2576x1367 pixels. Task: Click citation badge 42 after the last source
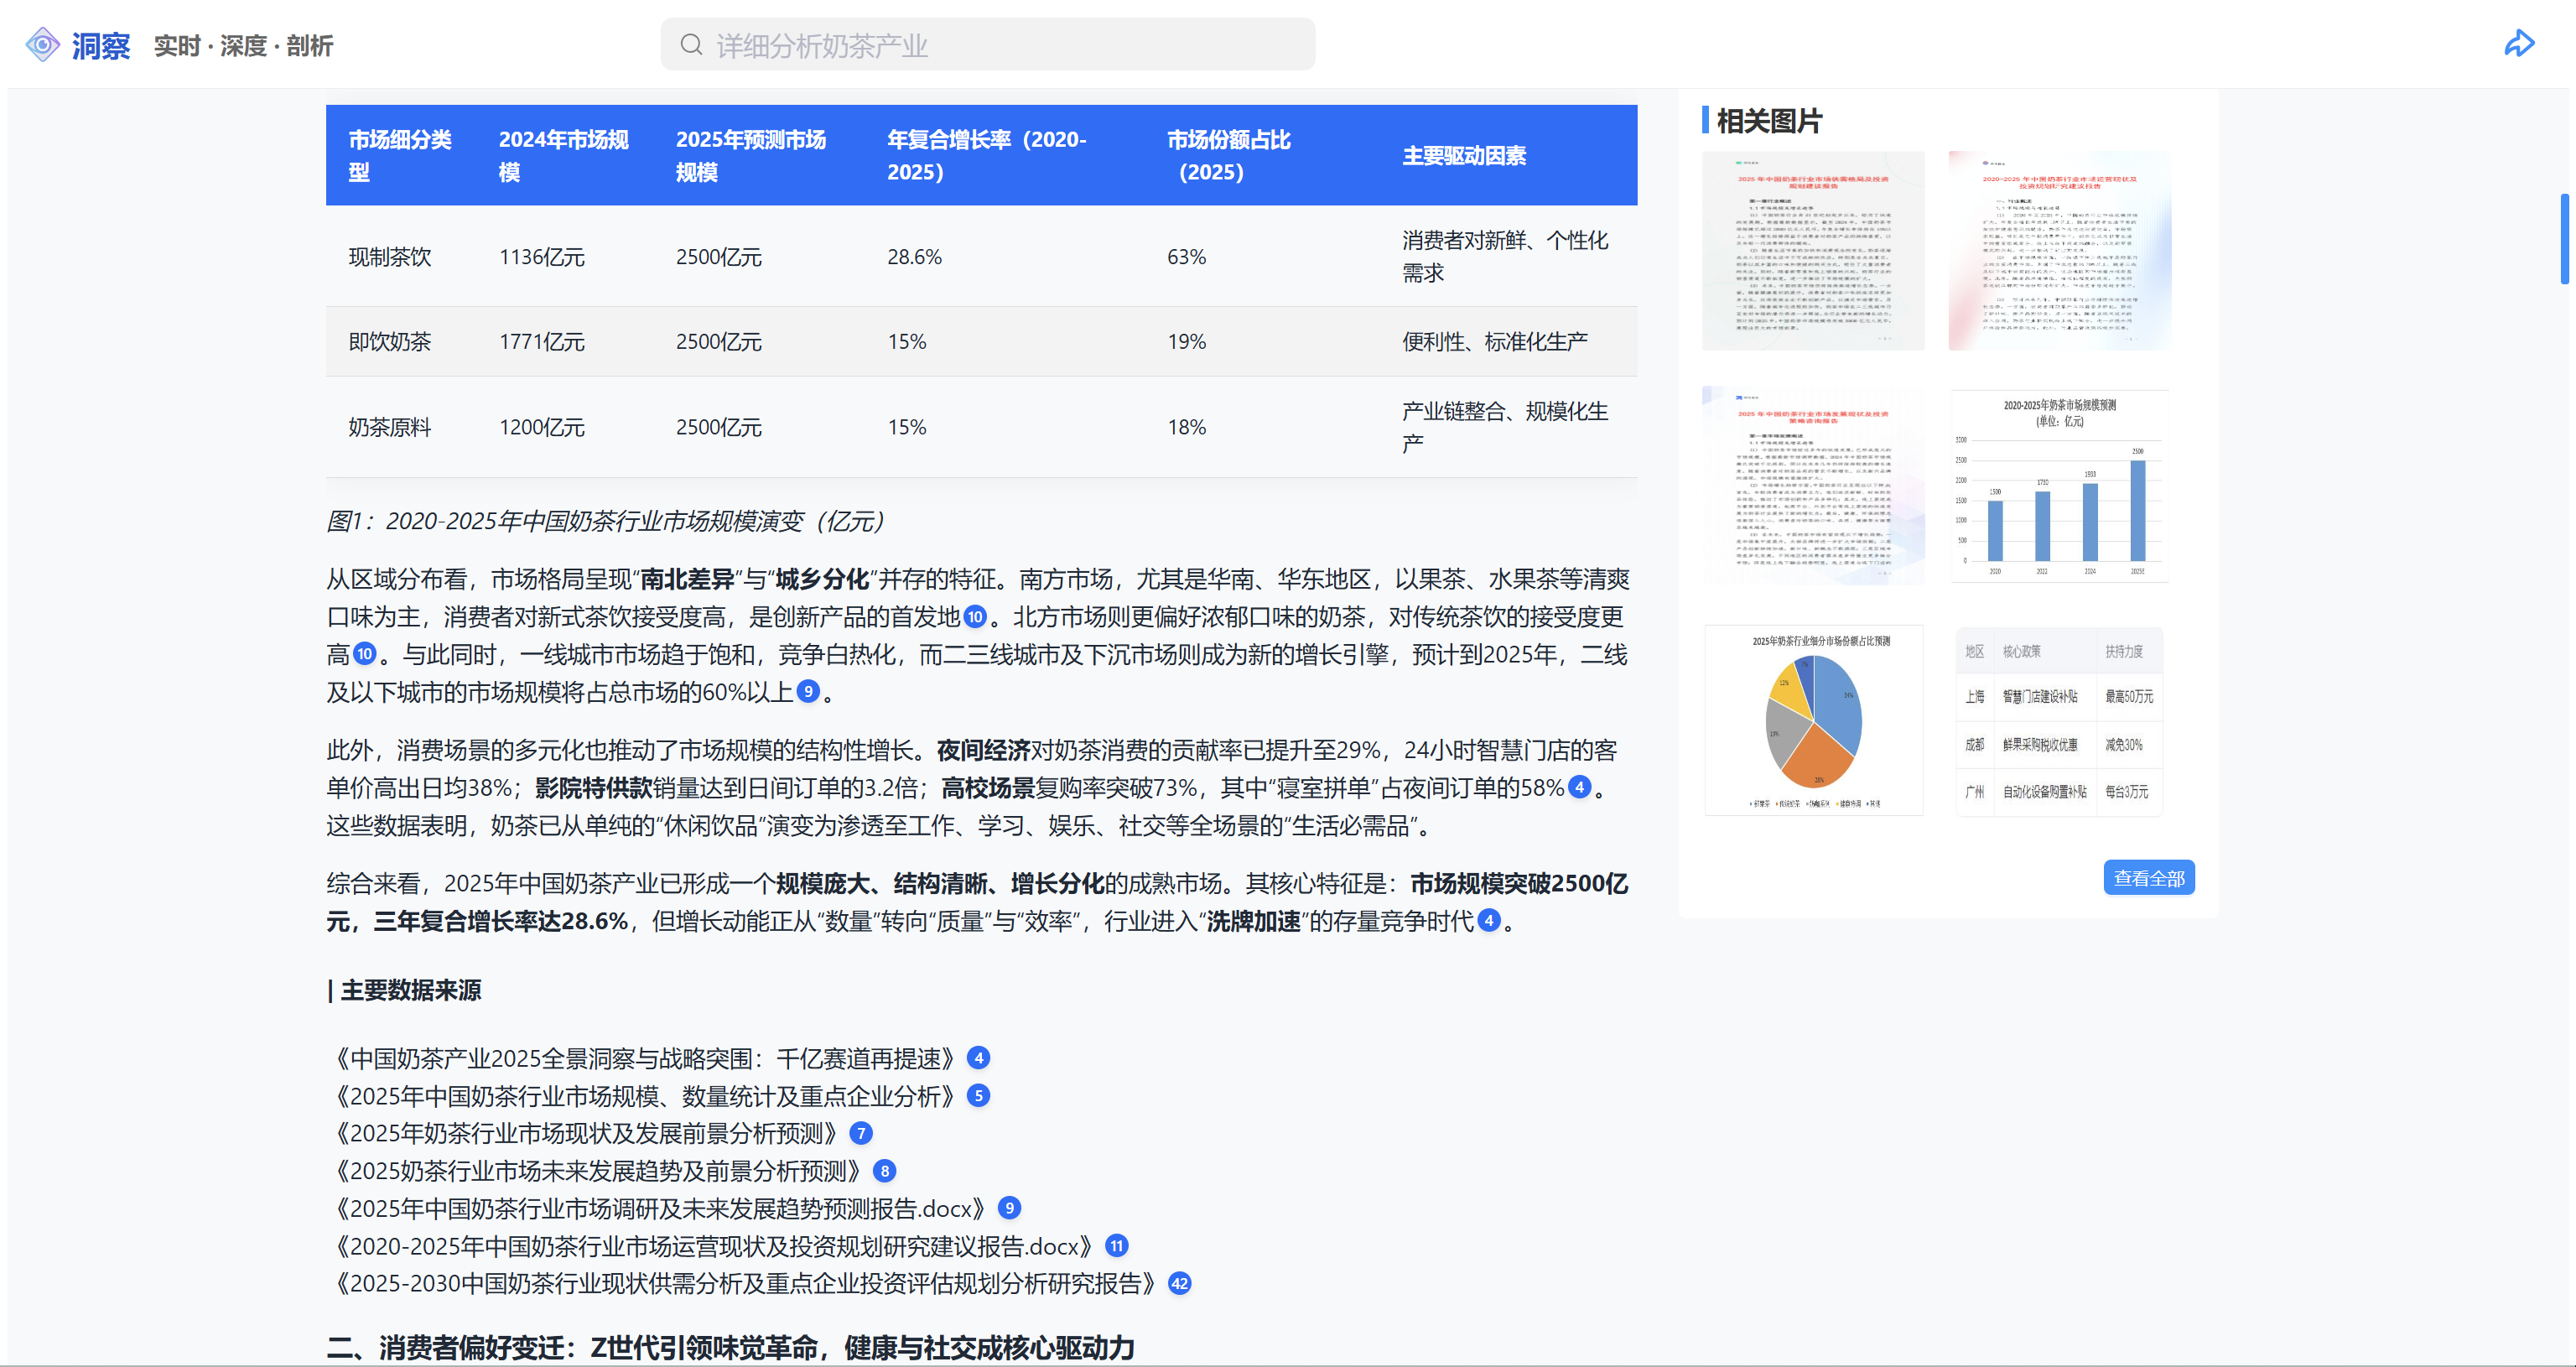(1179, 1283)
